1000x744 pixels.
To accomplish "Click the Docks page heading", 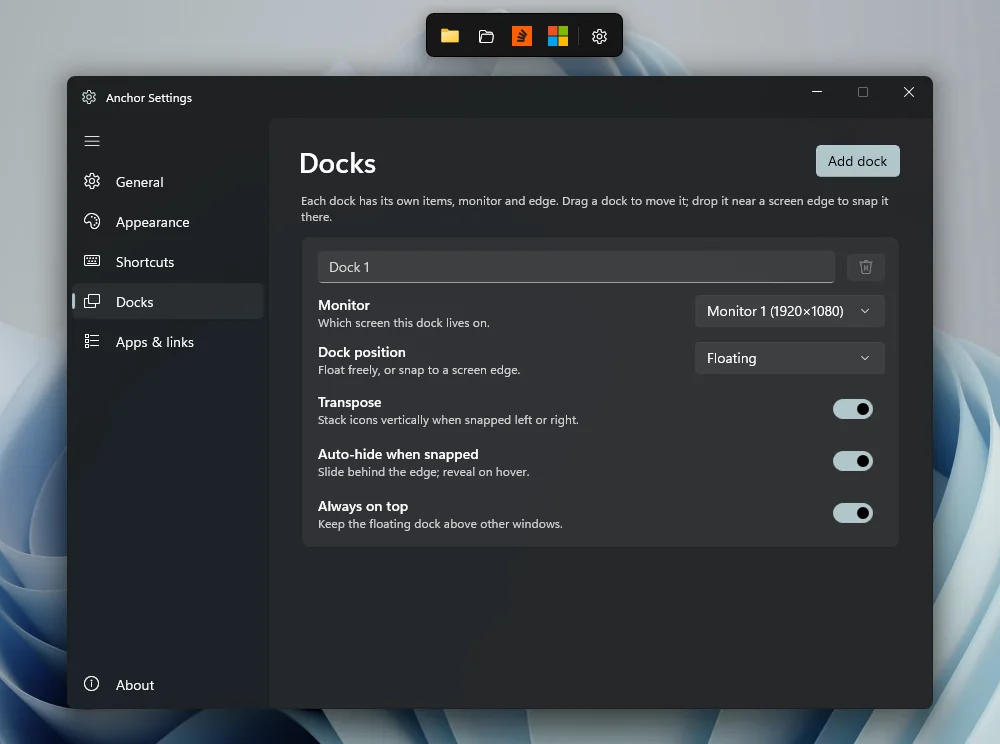I will [x=337, y=163].
